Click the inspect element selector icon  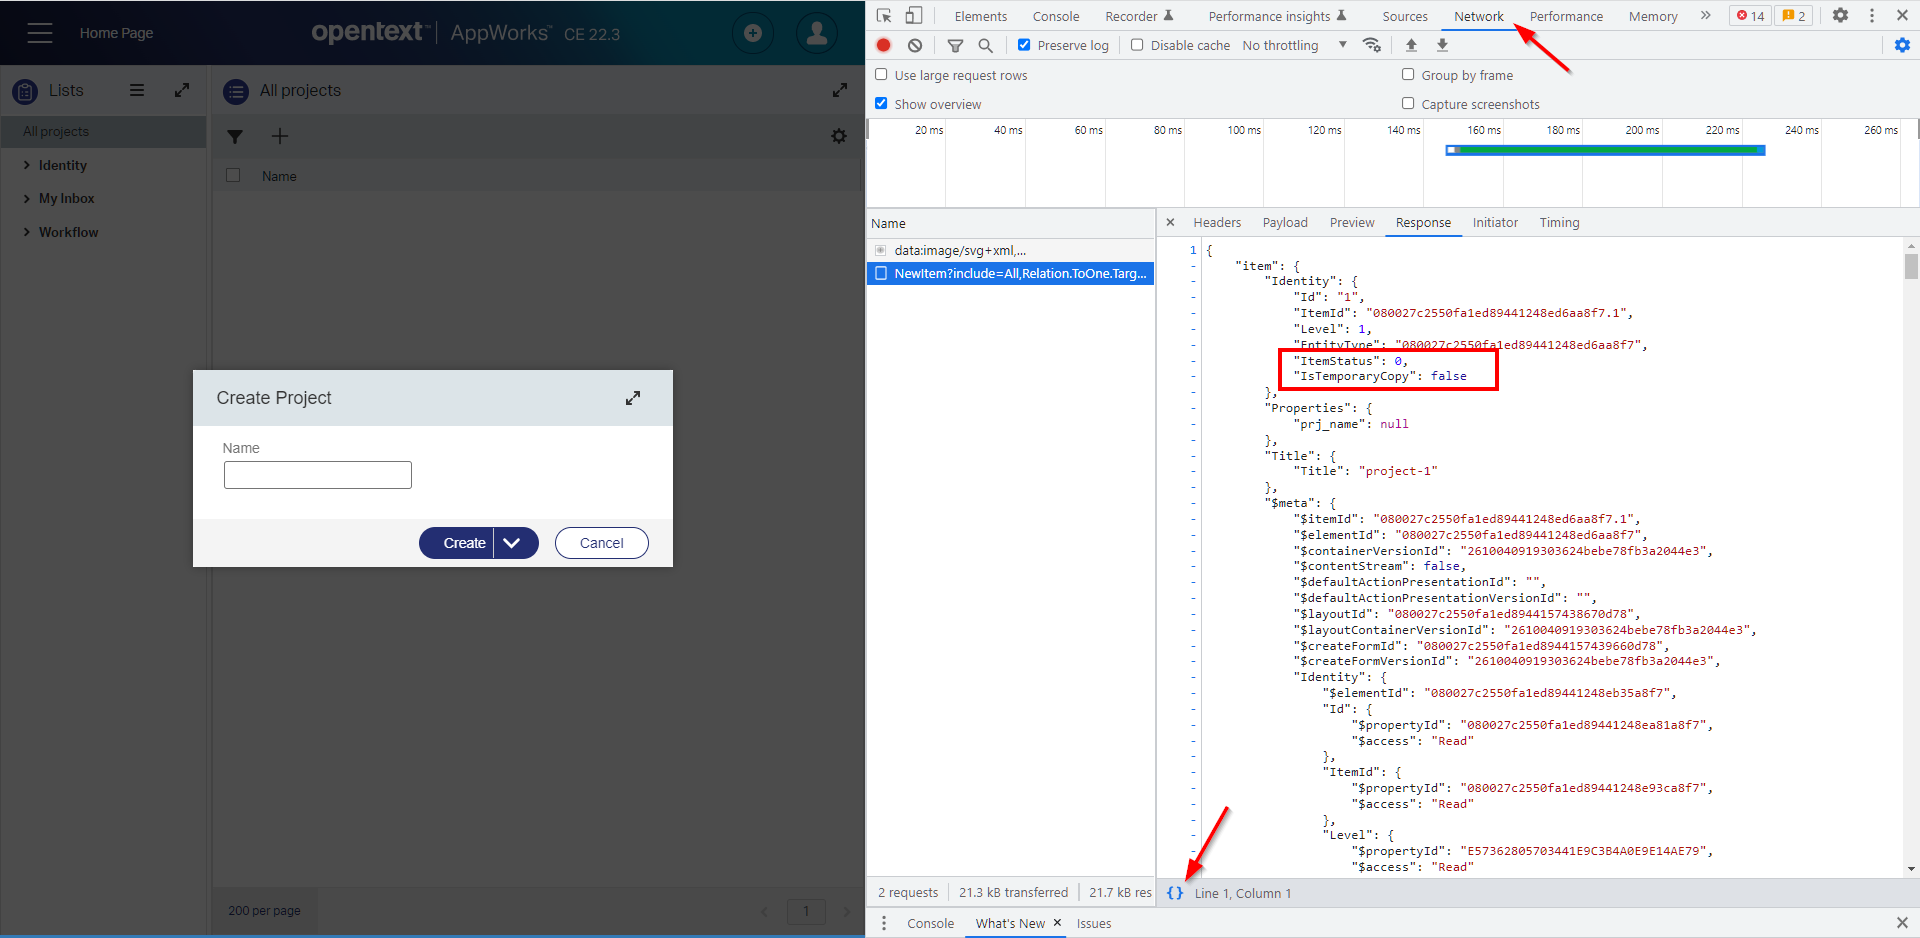click(884, 15)
